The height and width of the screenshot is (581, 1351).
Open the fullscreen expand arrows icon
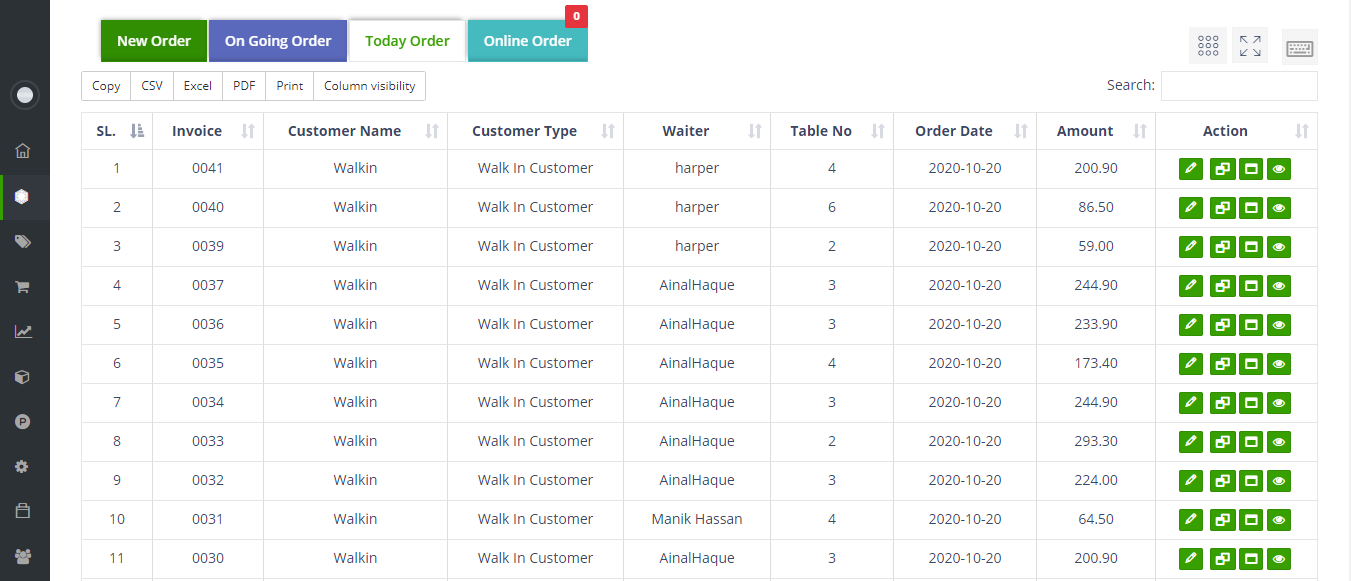(1249, 46)
